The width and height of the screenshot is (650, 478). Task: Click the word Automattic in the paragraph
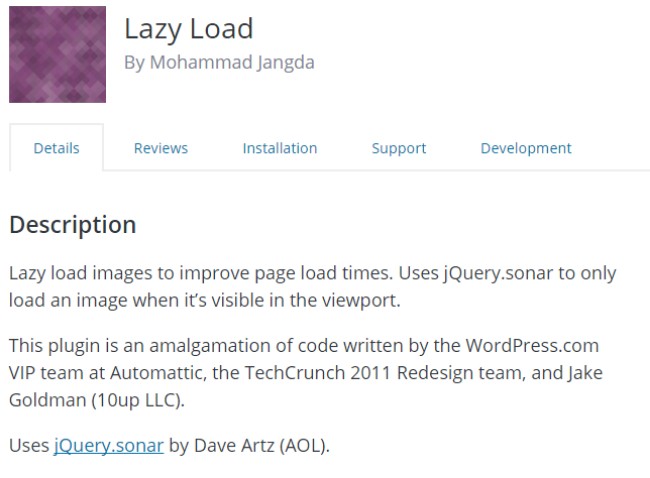click(x=158, y=373)
